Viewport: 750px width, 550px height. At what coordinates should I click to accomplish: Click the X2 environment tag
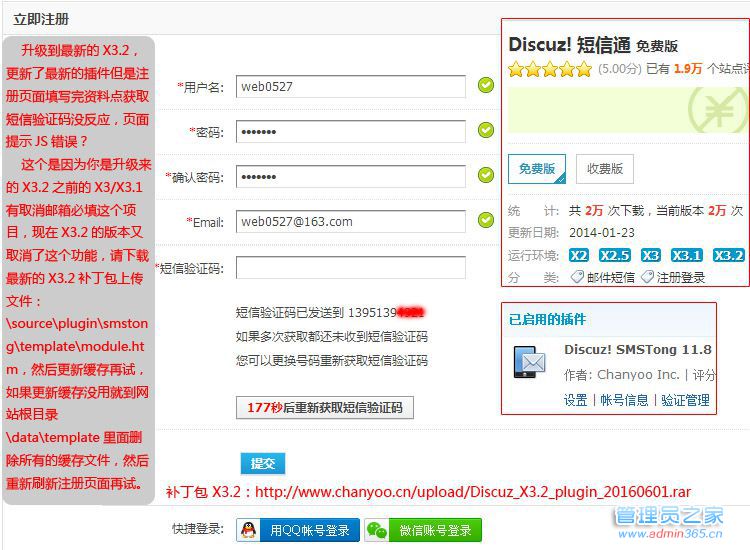pyautogui.click(x=579, y=255)
